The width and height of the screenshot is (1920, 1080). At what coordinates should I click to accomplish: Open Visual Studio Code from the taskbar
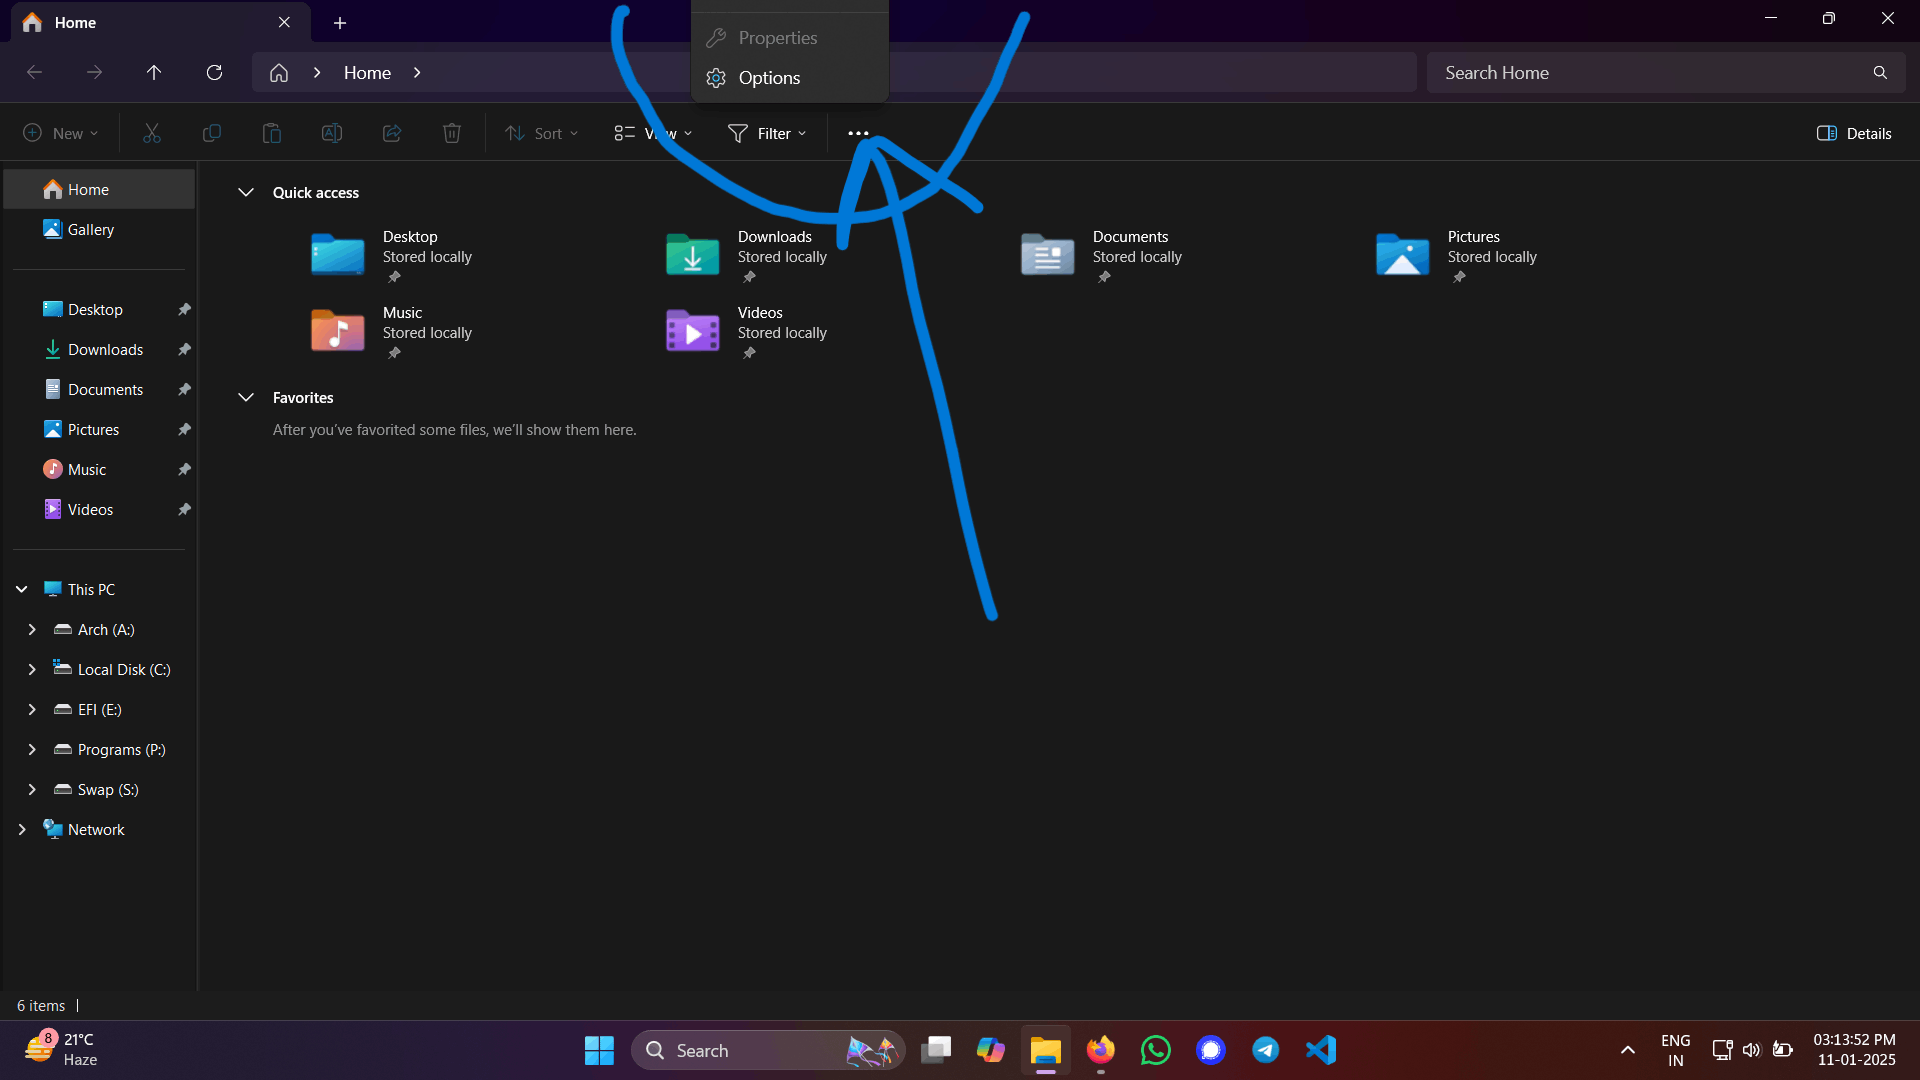(1321, 1050)
